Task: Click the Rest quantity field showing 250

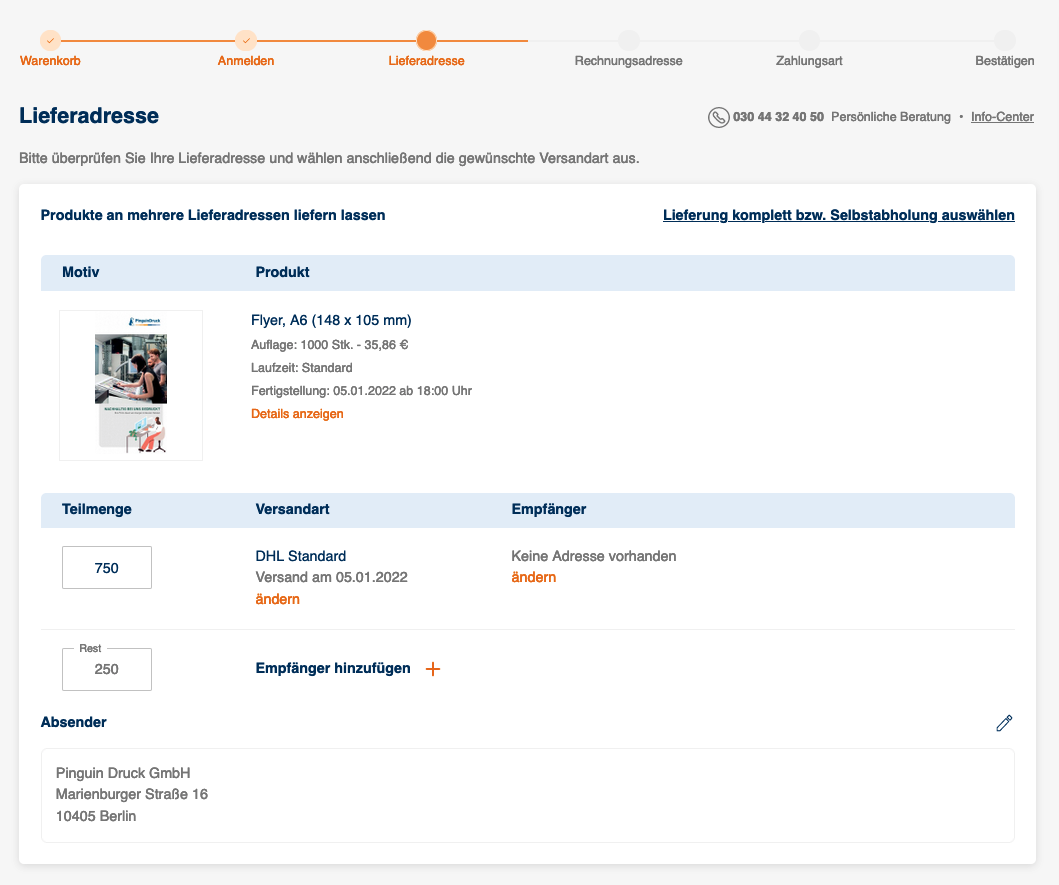Action: click(107, 669)
